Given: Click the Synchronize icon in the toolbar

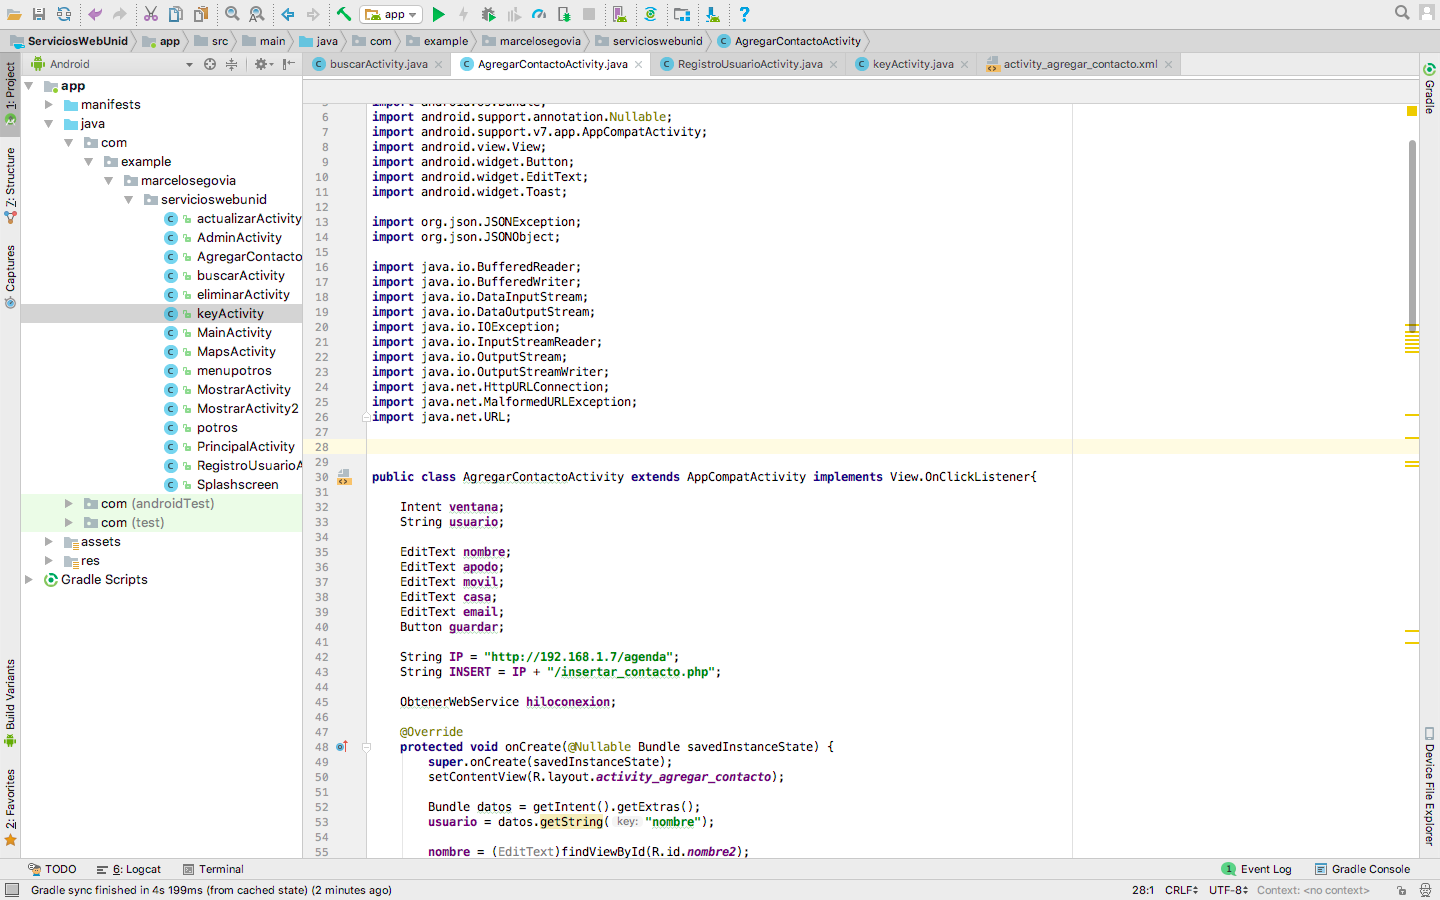Looking at the screenshot, I should tap(64, 14).
